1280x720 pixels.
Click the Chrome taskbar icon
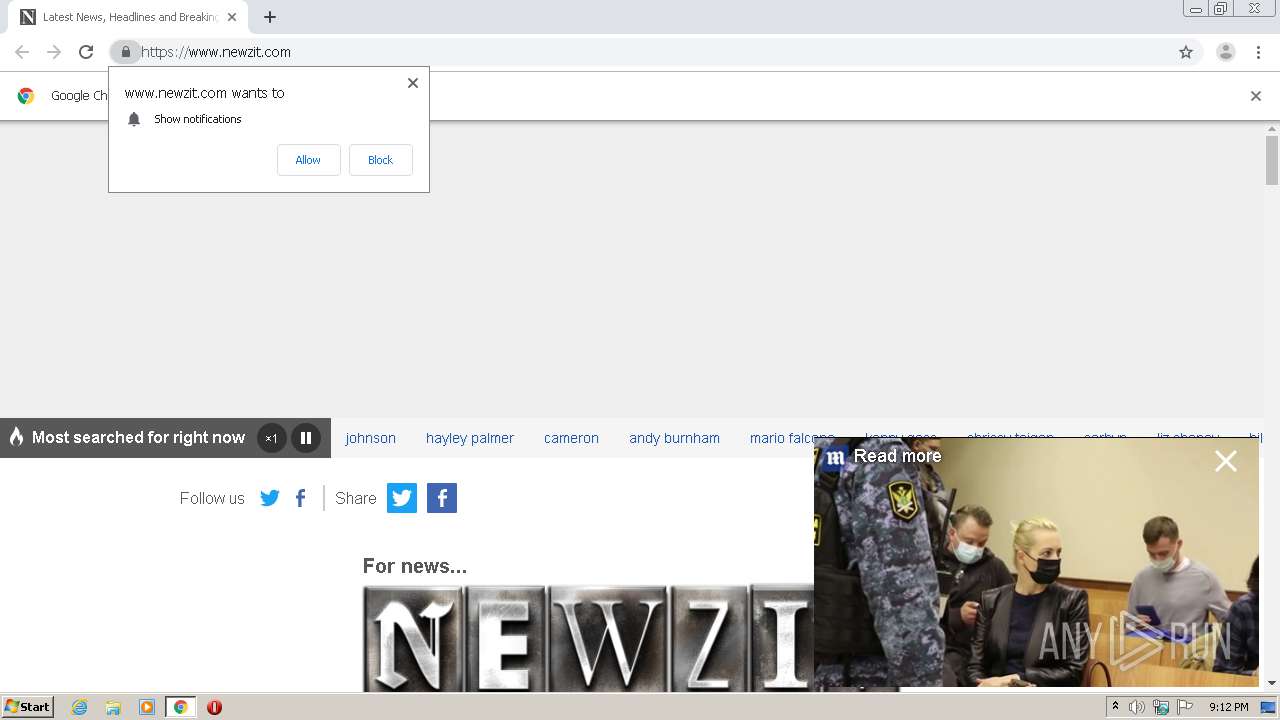(181, 707)
